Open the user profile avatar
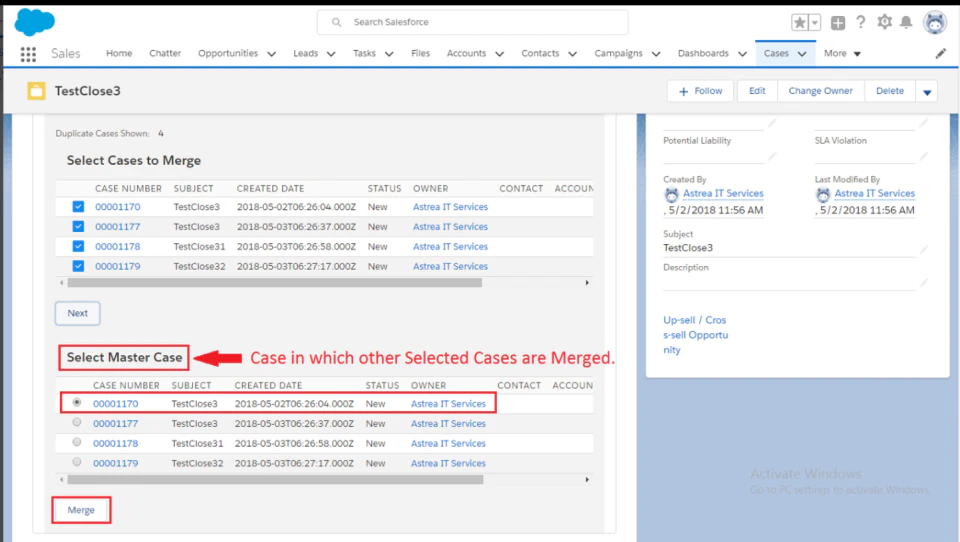Image resolution: width=960 pixels, height=542 pixels. (935, 23)
